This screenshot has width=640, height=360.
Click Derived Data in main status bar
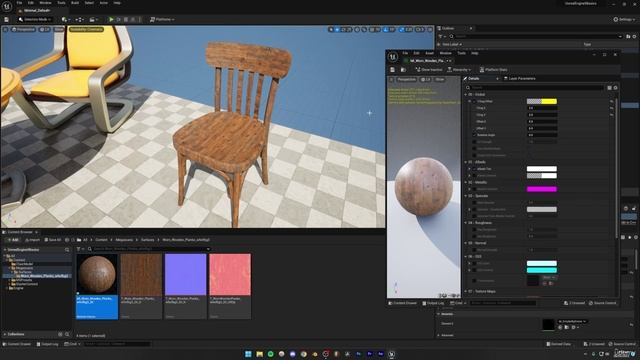(559, 344)
